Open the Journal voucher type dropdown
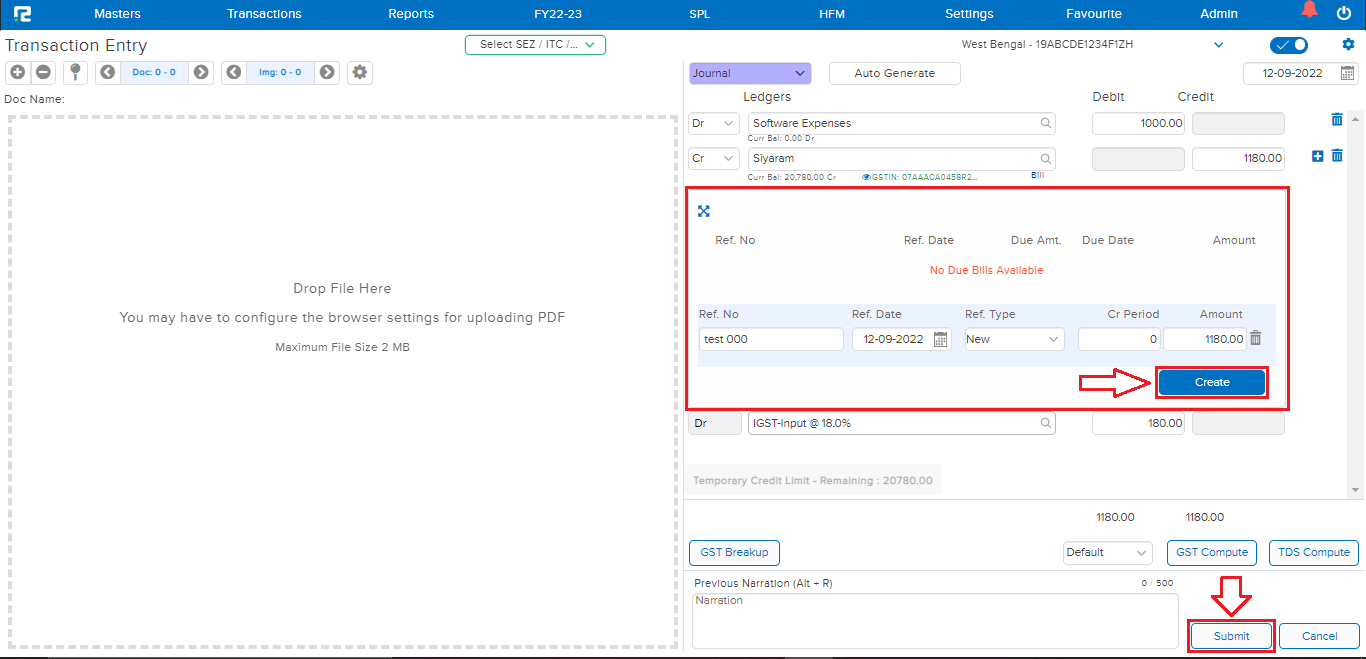Viewport: 1366px width, 659px height. coord(749,73)
